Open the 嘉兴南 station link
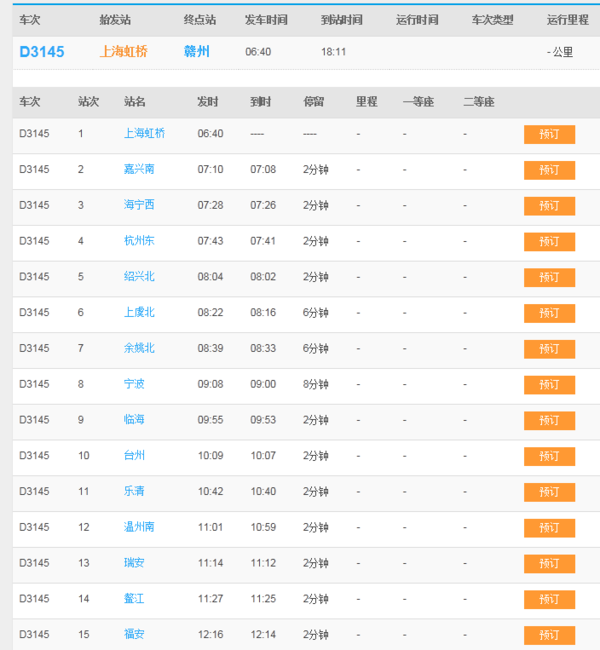Viewport: 600px width, 650px height. point(139,169)
